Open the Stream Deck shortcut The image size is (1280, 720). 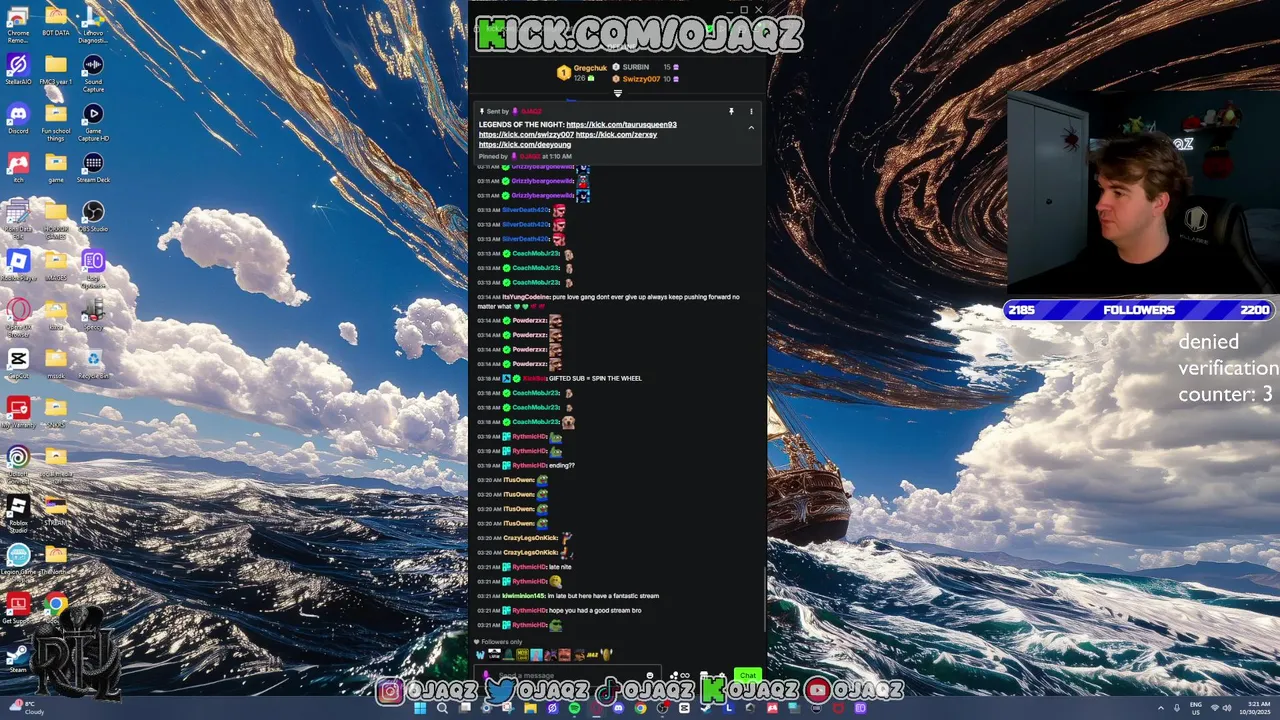point(93,168)
